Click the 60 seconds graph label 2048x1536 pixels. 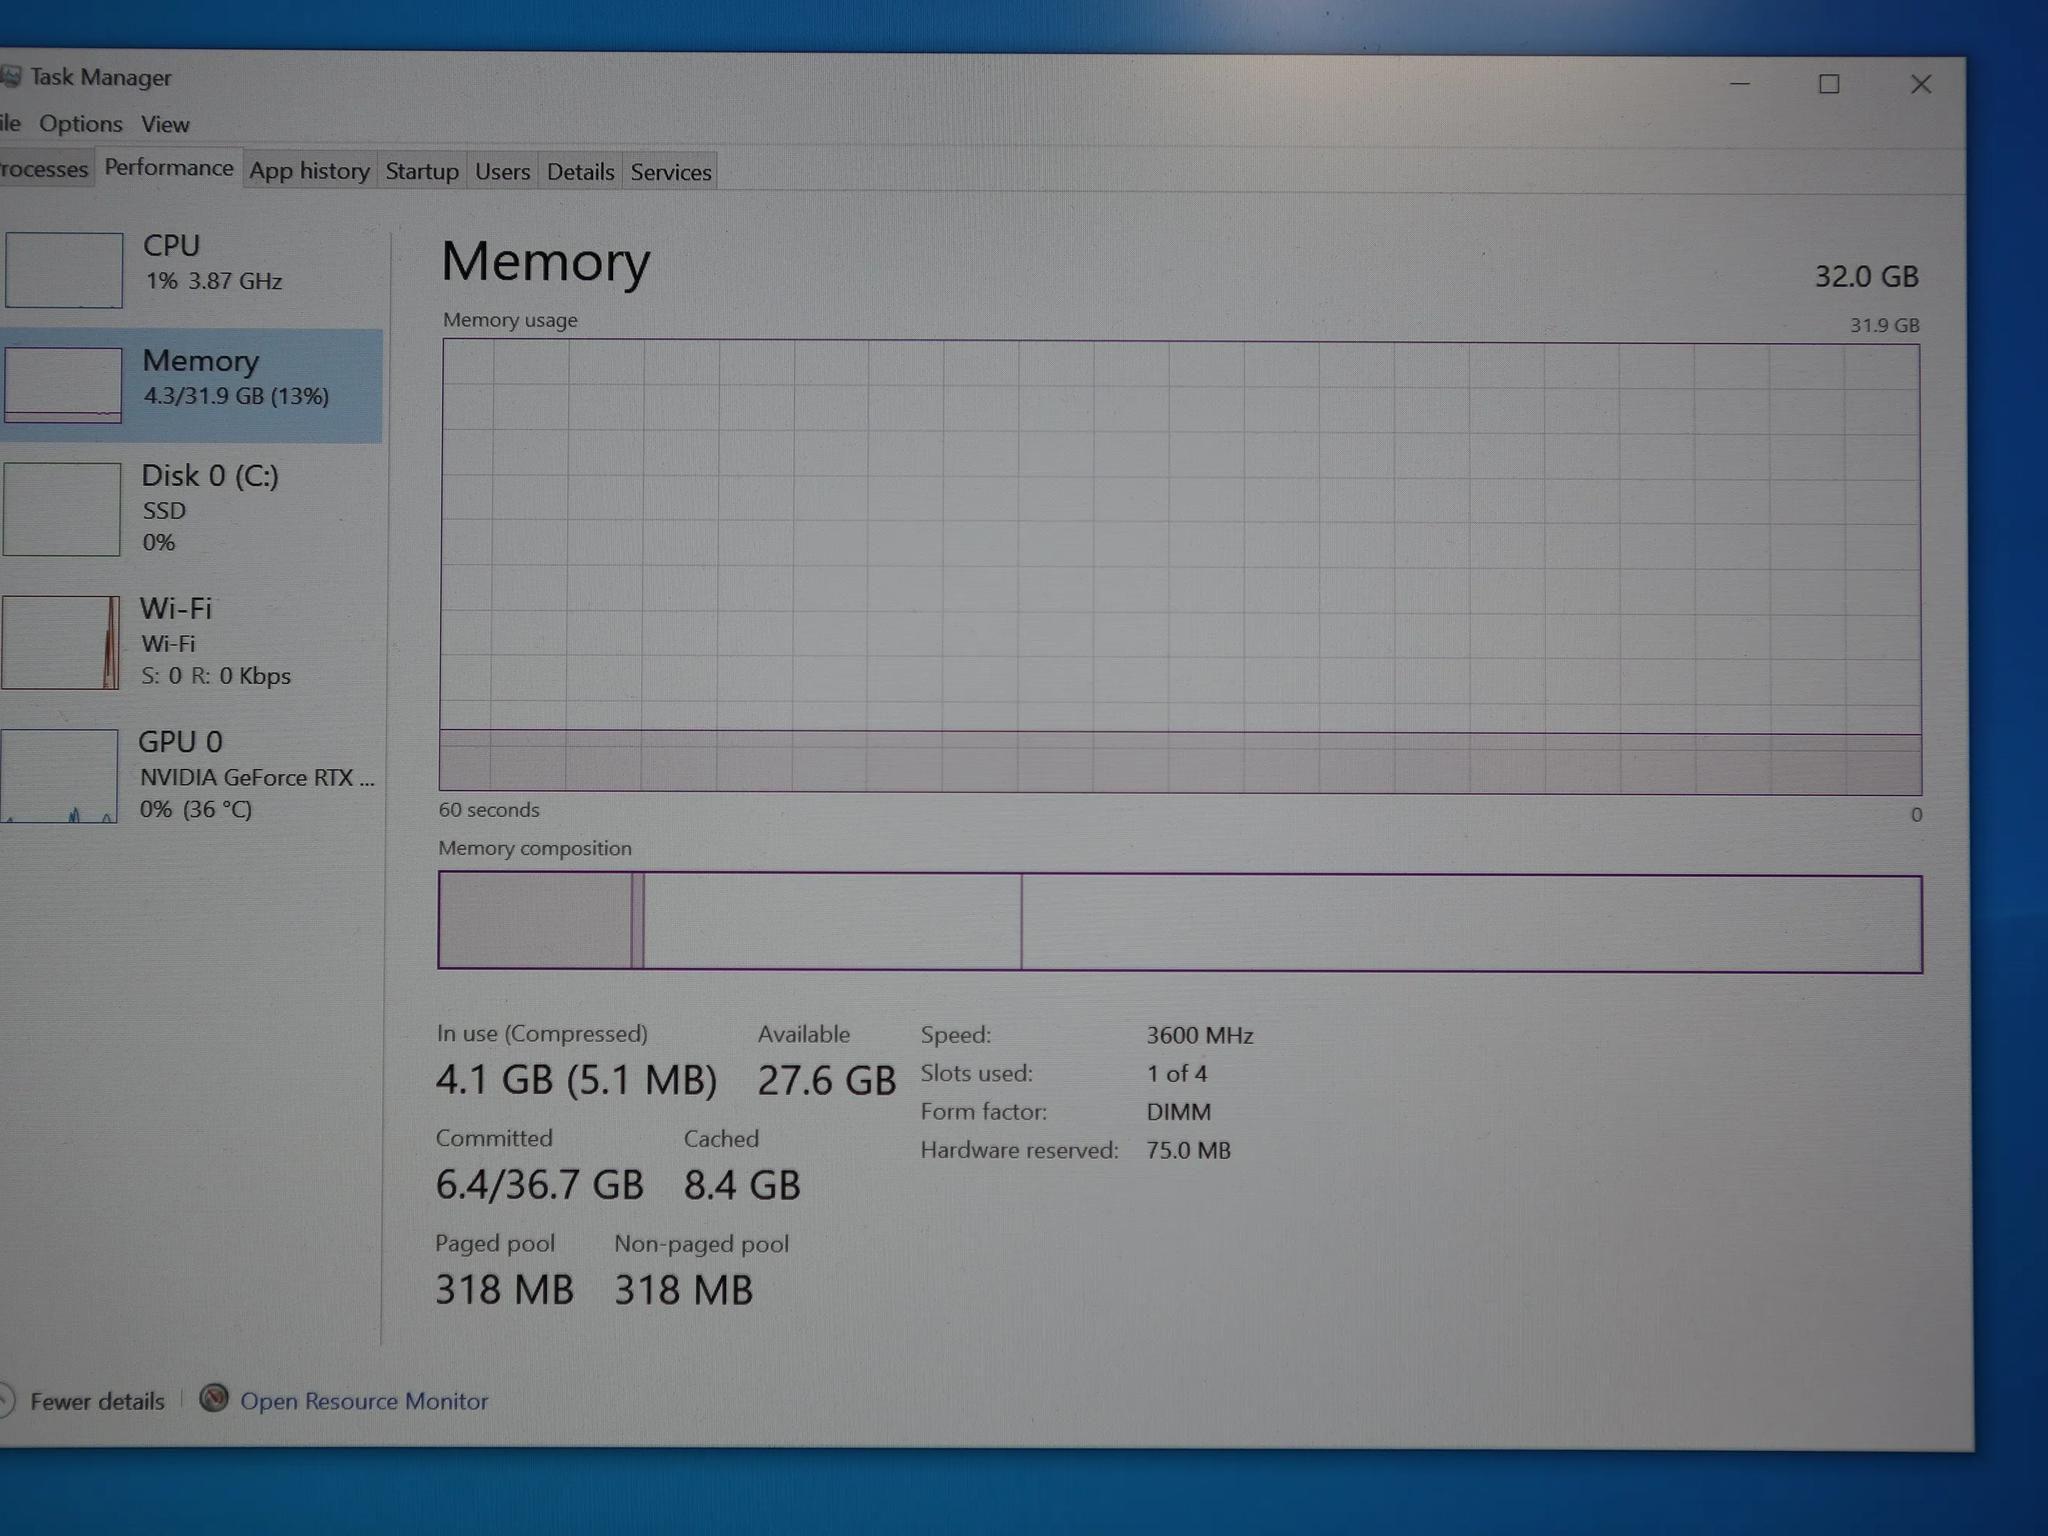pyautogui.click(x=489, y=810)
